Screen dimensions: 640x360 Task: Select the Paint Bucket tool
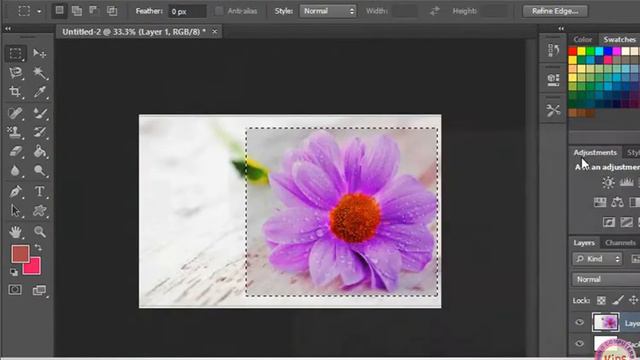click(x=40, y=151)
